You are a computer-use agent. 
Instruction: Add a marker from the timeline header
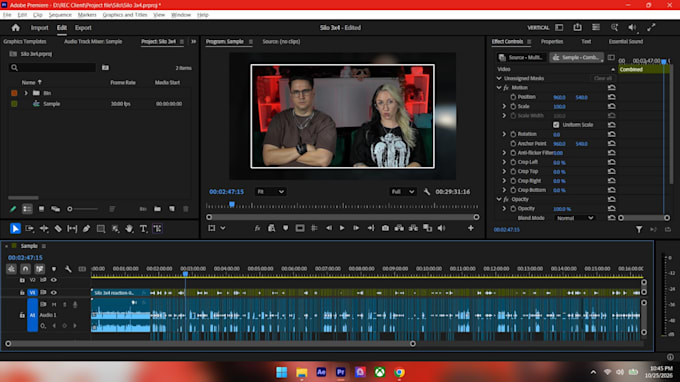pyautogui.click(x=54, y=269)
